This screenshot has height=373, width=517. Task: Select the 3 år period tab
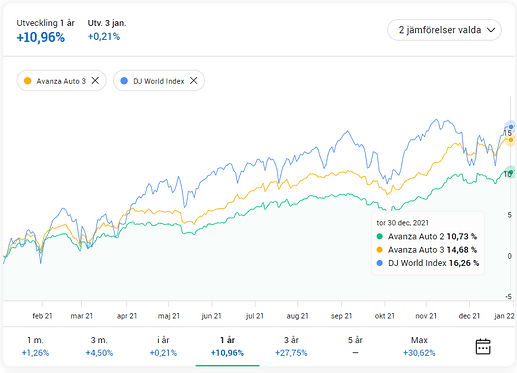[x=291, y=346]
